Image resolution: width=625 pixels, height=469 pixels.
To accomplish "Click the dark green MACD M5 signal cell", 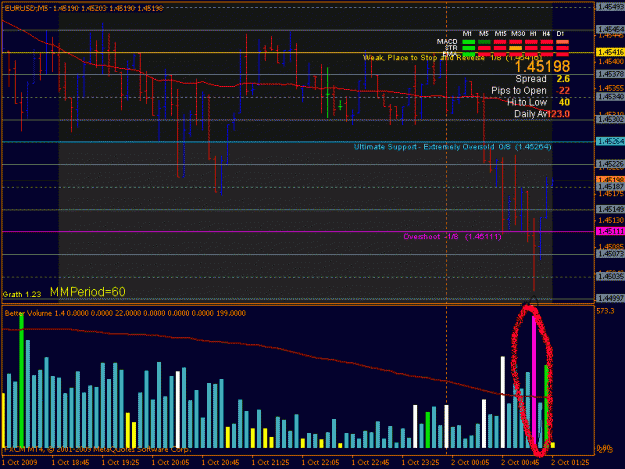I will point(484,42).
